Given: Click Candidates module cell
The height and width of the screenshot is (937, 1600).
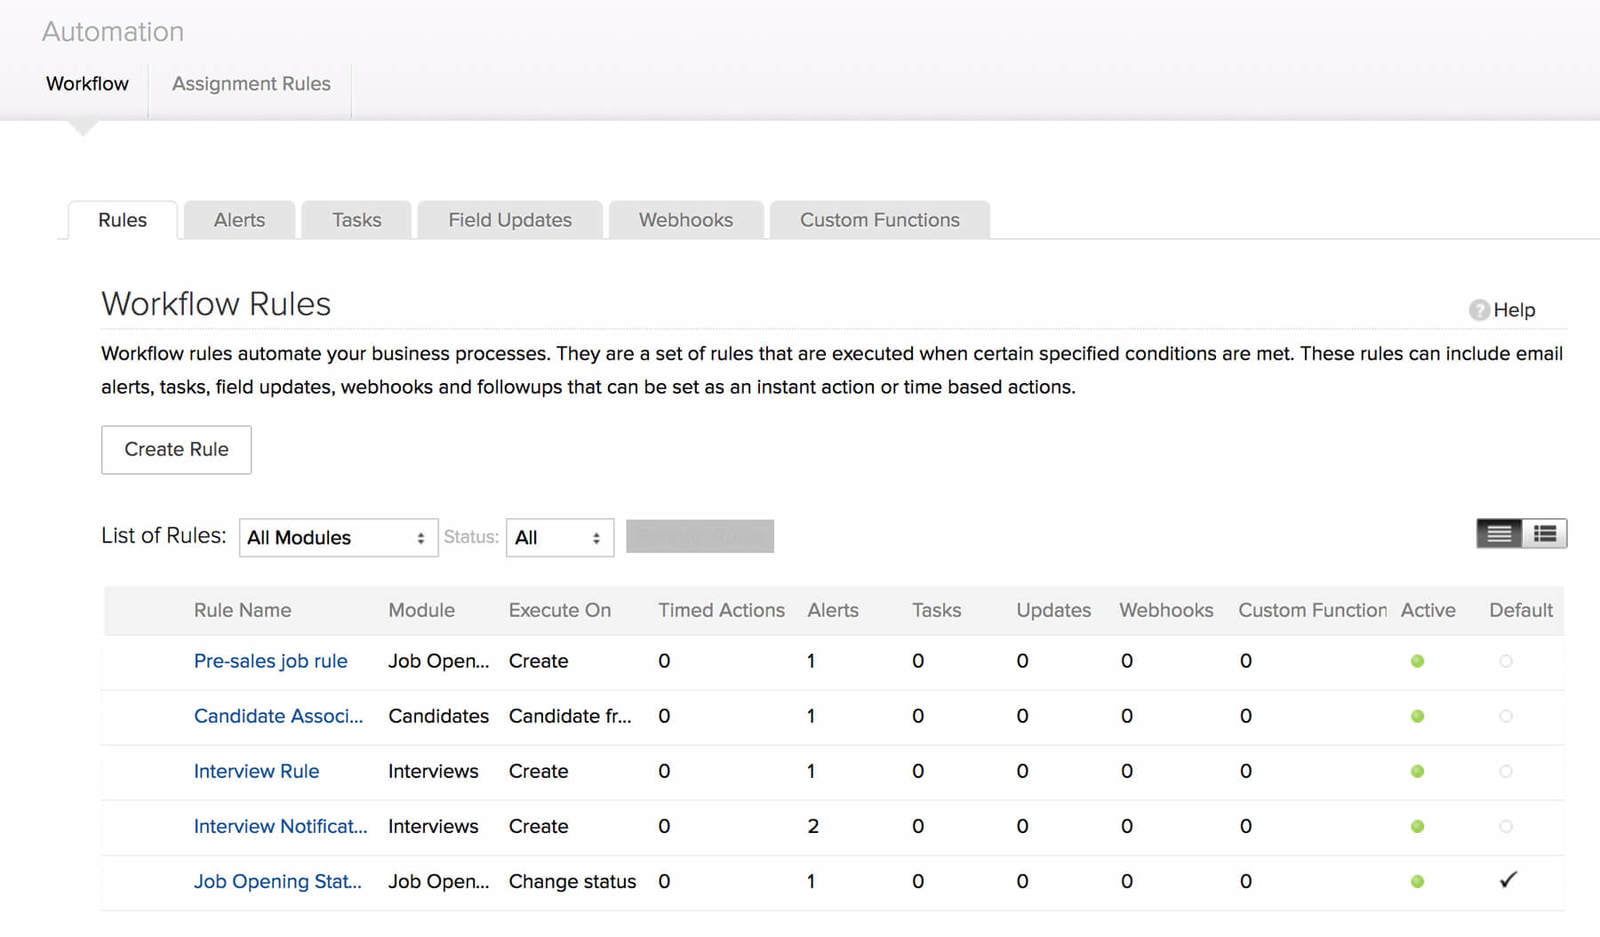Looking at the screenshot, I should pyautogui.click(x=438, y=716).
